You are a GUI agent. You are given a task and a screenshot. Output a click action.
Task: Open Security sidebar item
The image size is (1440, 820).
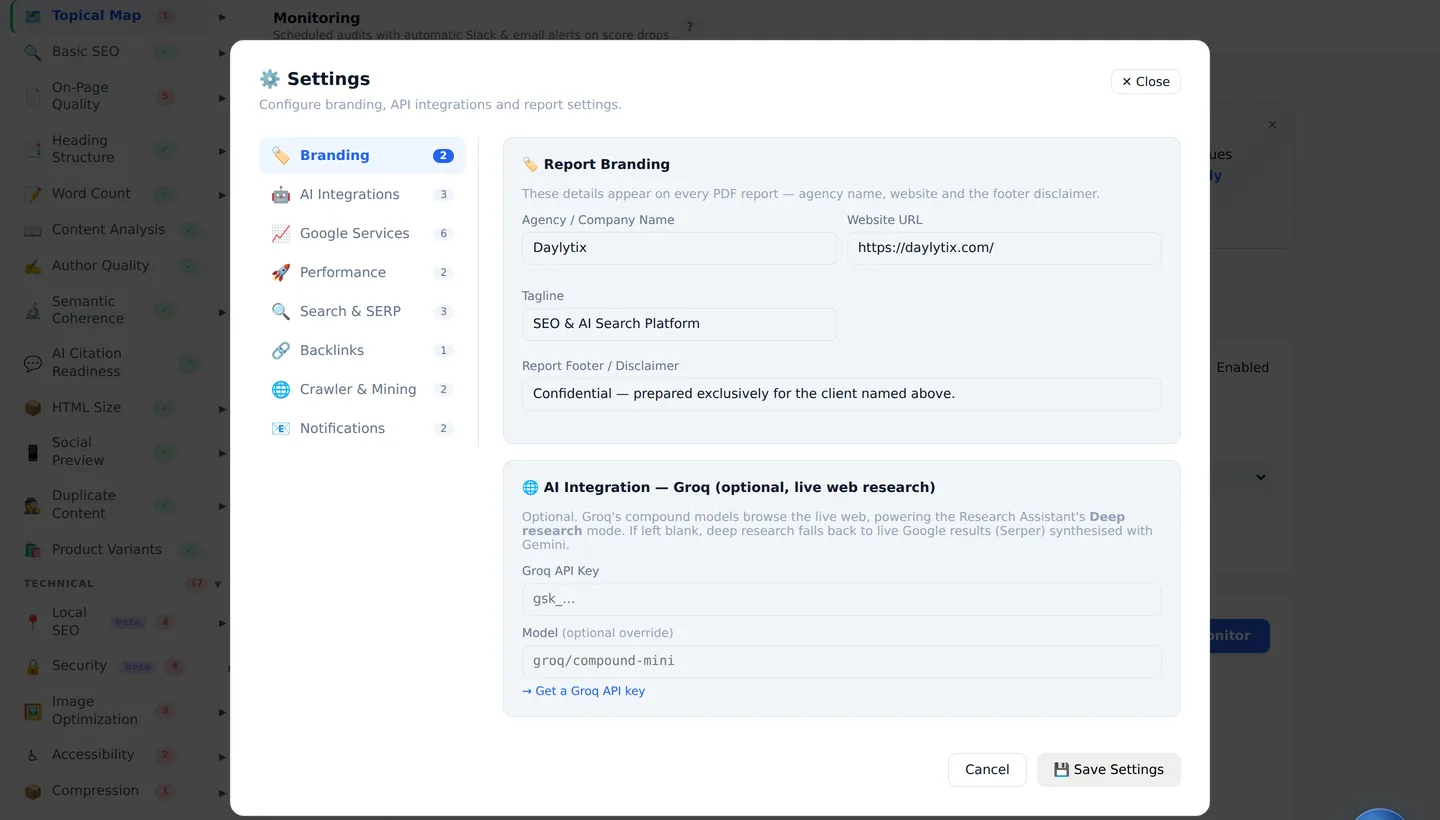80,666
